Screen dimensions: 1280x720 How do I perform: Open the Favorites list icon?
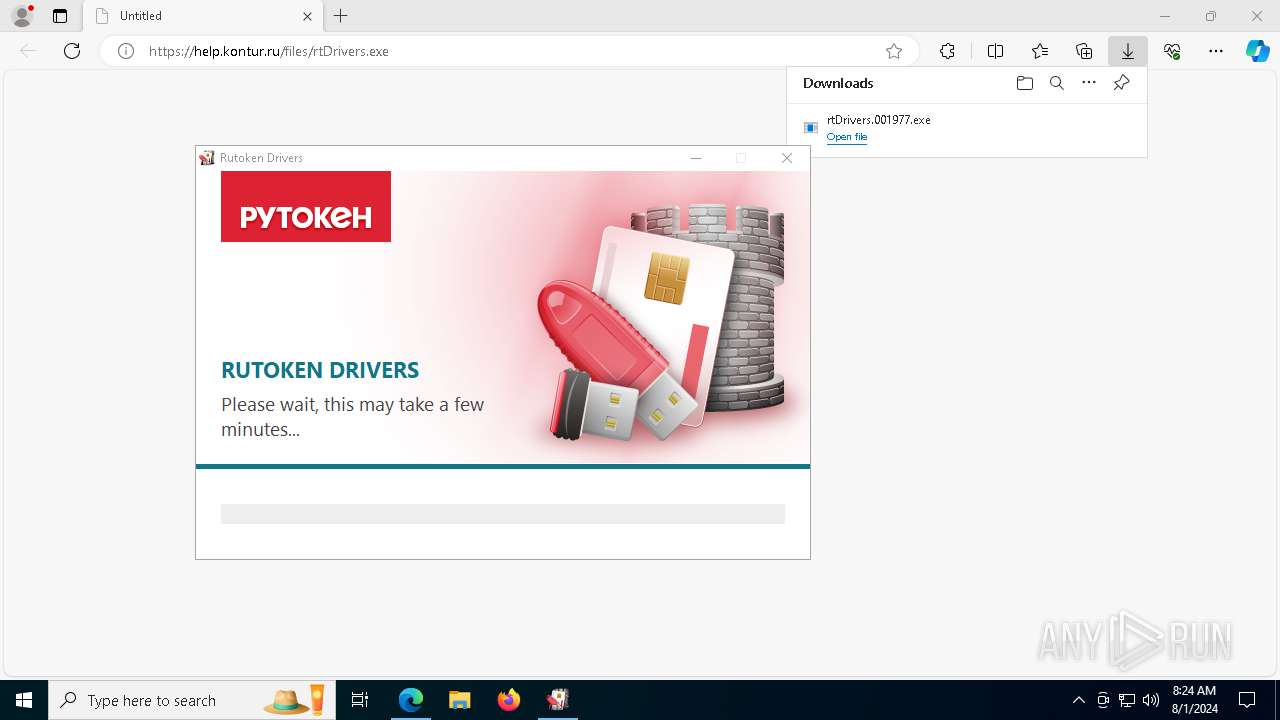1040,51
